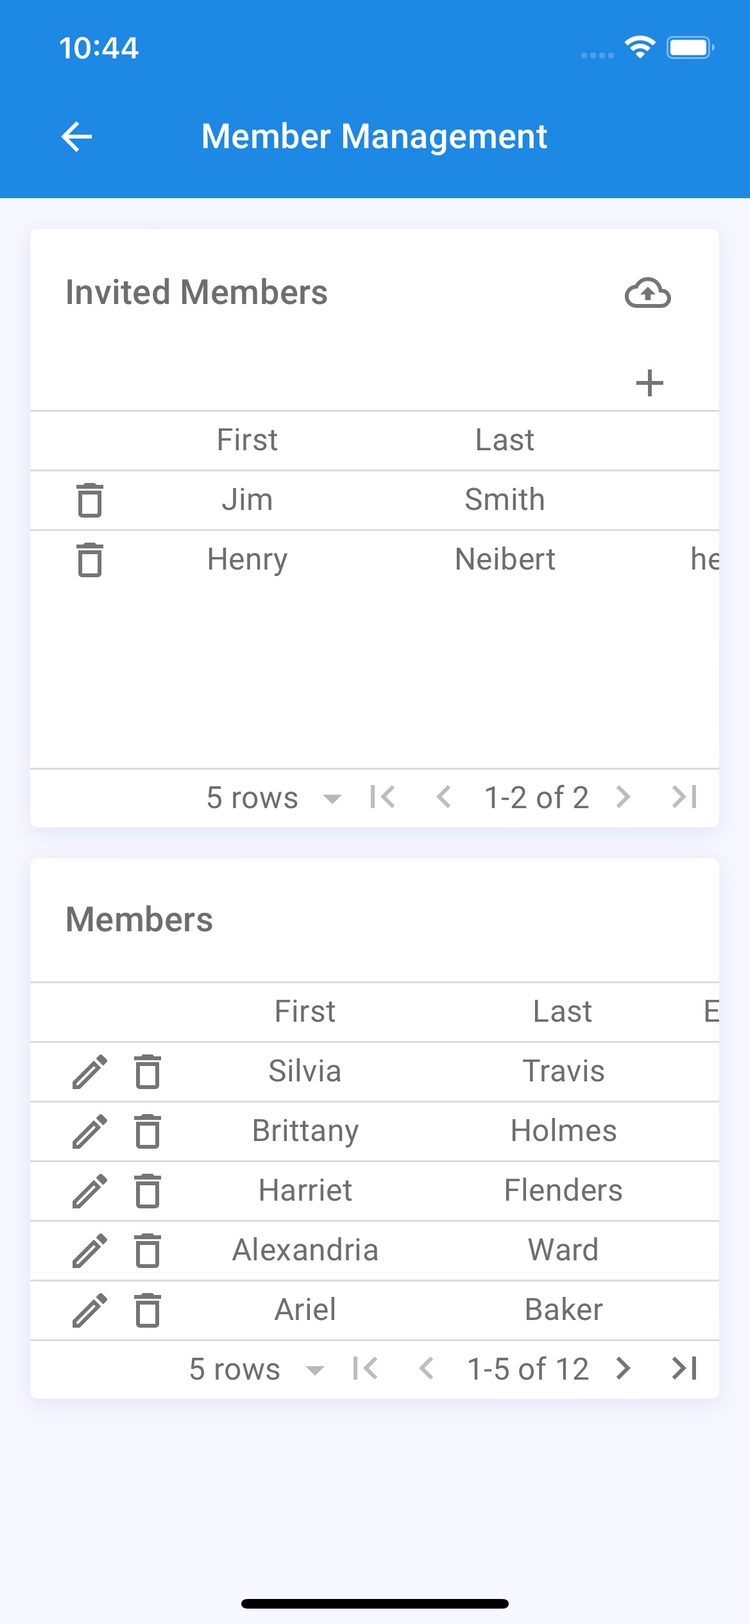750x1624 pixels.
Task: Jump to last page of Members
Action: pos(685,1369)
